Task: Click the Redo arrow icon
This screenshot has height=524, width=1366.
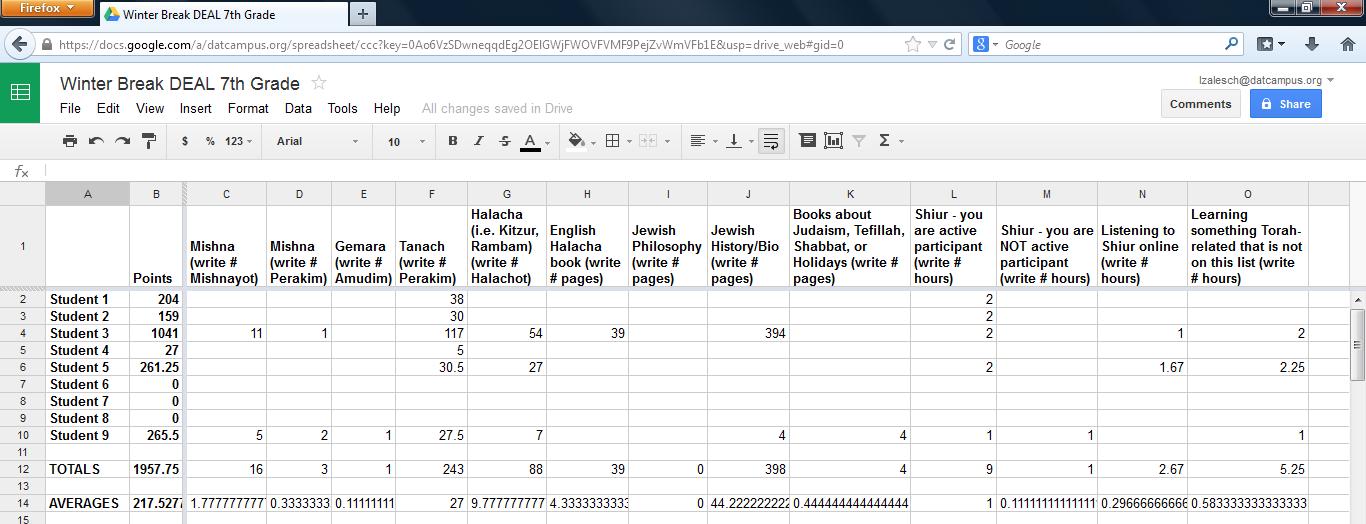Action: point(122,141)
